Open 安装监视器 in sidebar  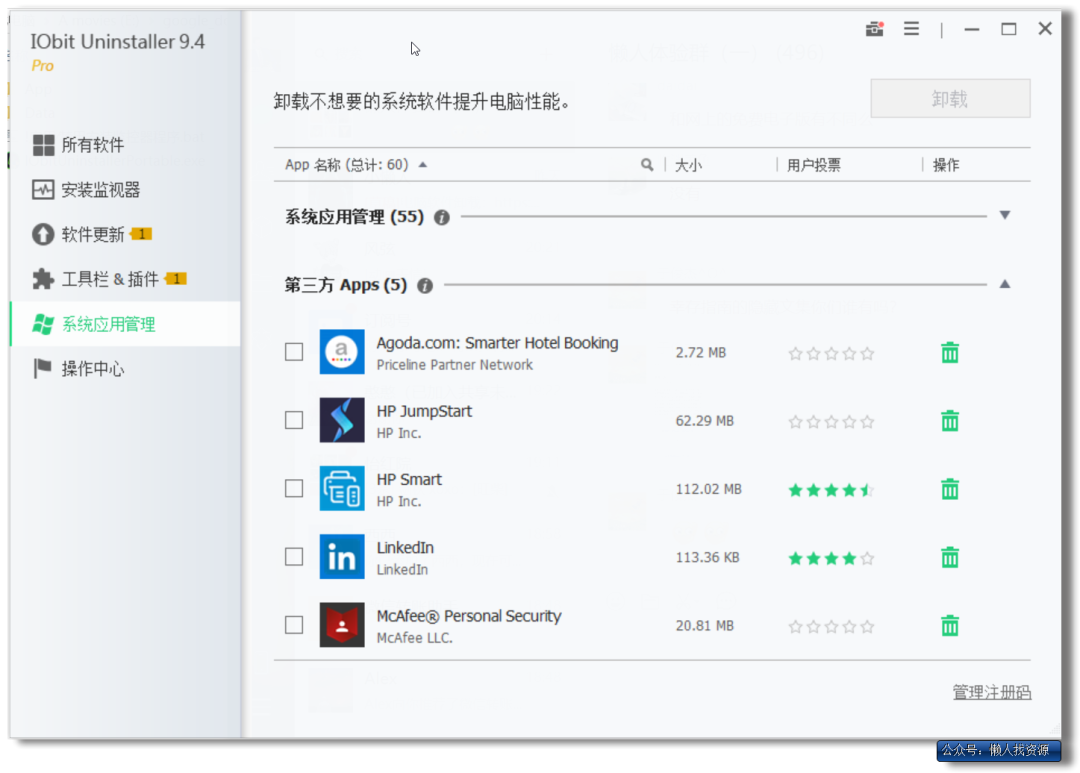[125, 189]
